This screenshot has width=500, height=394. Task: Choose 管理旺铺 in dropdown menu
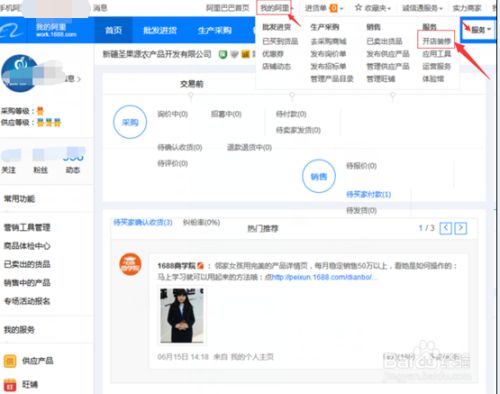click(x=381, y=79)
